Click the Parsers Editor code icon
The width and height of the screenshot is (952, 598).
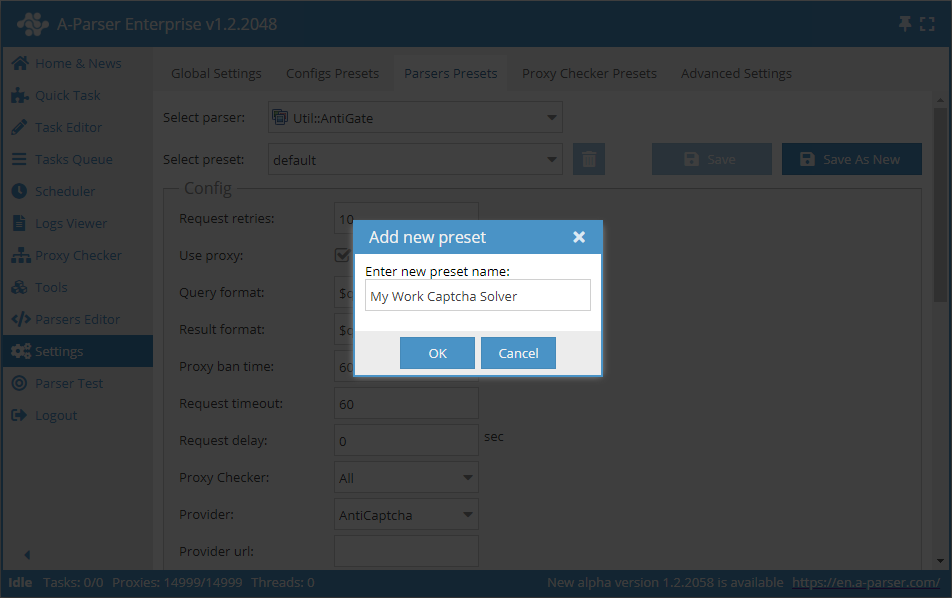click(19, 319)
